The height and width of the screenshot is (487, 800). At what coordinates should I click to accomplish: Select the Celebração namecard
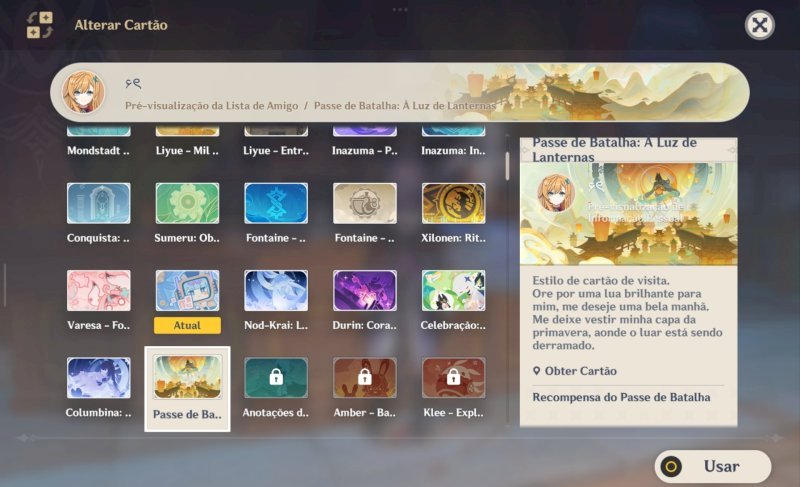[454, 290]
